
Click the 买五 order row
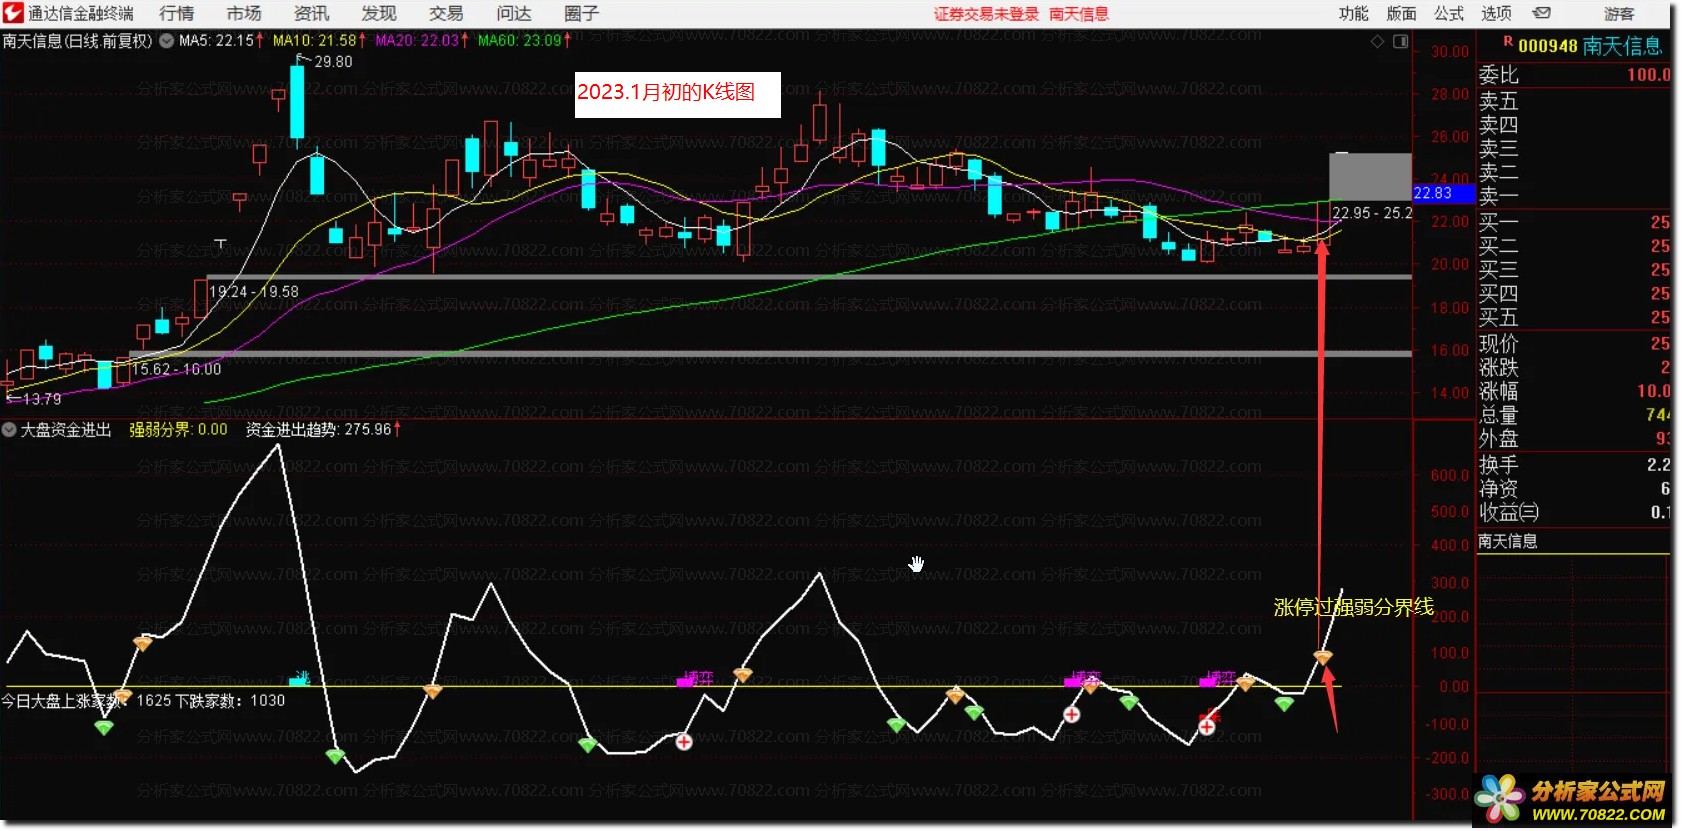[x=1573, y=318]
